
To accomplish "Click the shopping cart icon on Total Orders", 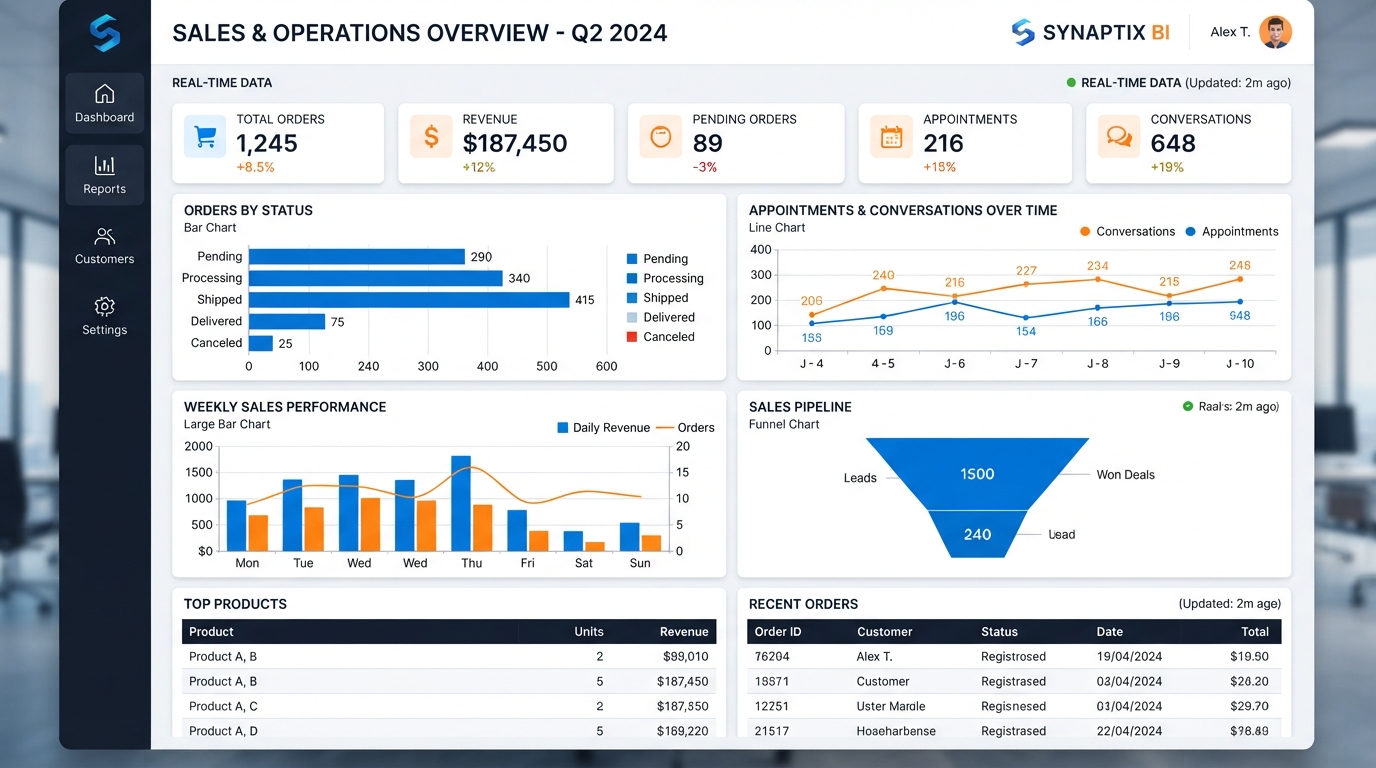I will click(205, 137).
